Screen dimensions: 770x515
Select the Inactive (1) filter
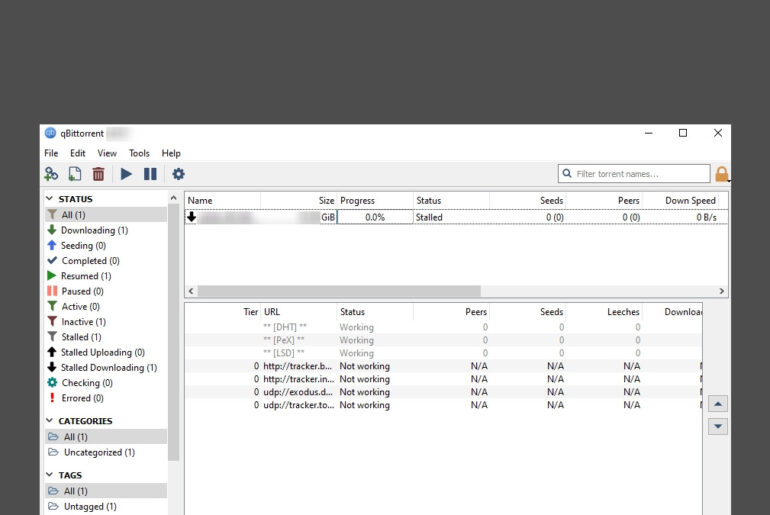(106, 322)
